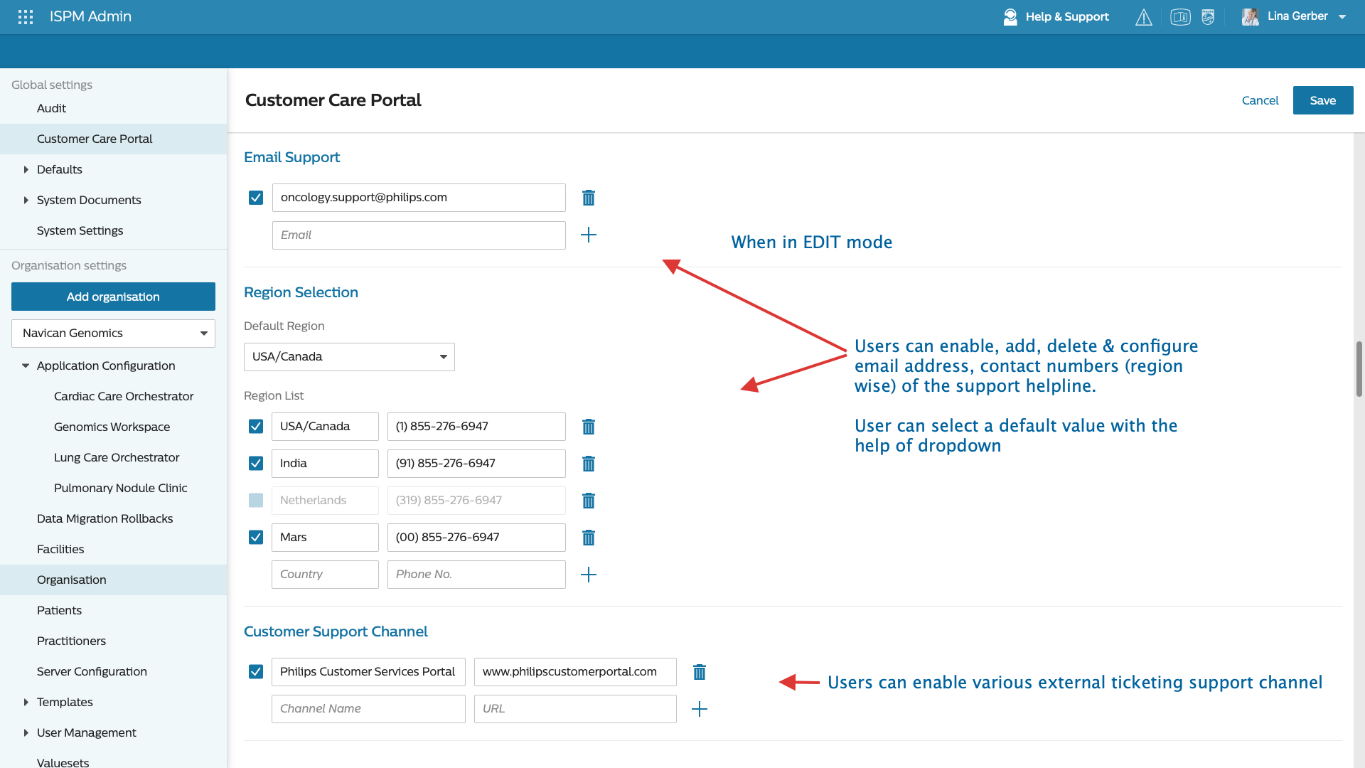
Task: Toggle the USA/Canada region checkbox
Action: click(x=256, y=427)
